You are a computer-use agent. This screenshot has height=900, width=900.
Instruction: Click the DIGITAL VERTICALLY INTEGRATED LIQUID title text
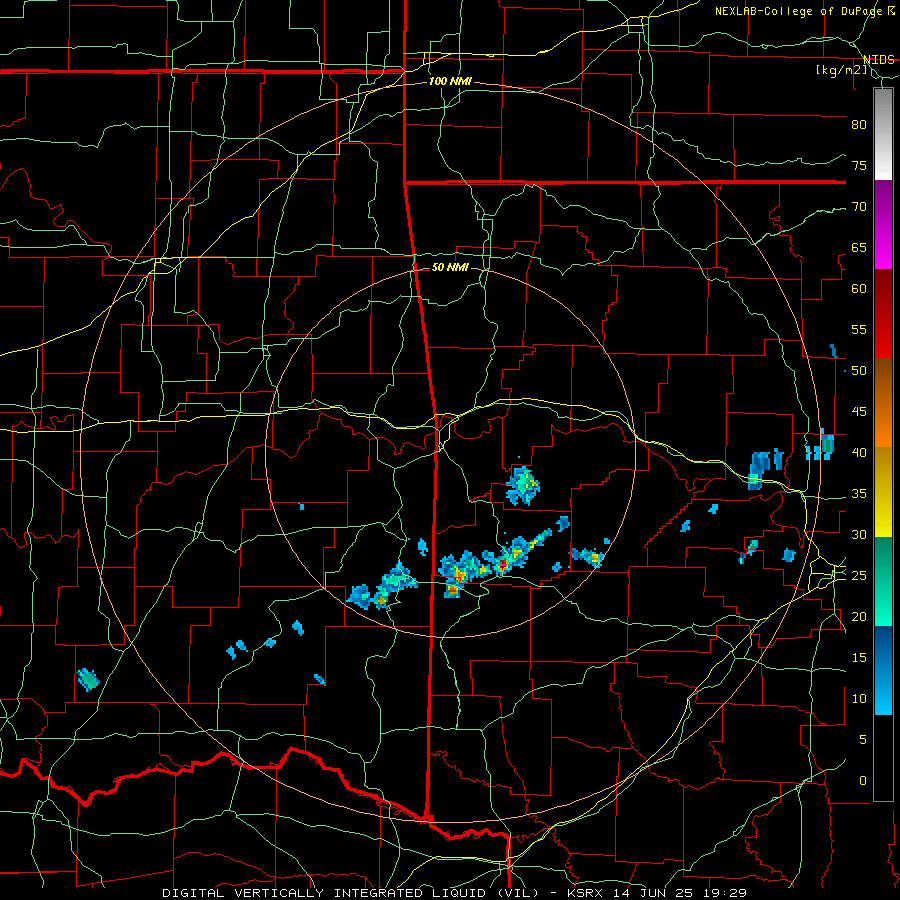tap(350, 893)
